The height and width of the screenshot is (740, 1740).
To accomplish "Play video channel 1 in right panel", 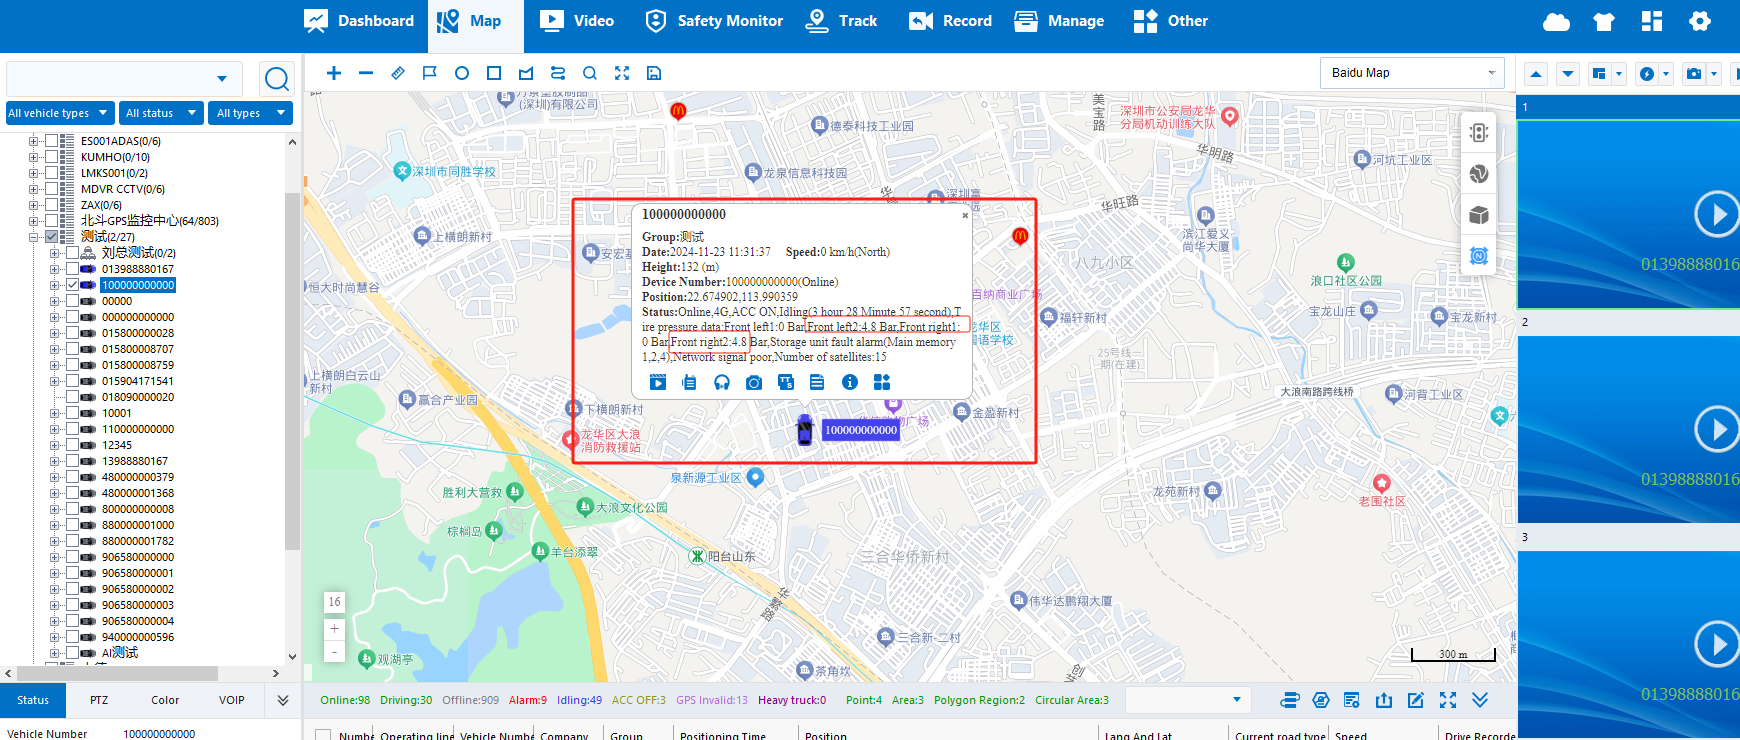I will click(x=1716, y=214).
